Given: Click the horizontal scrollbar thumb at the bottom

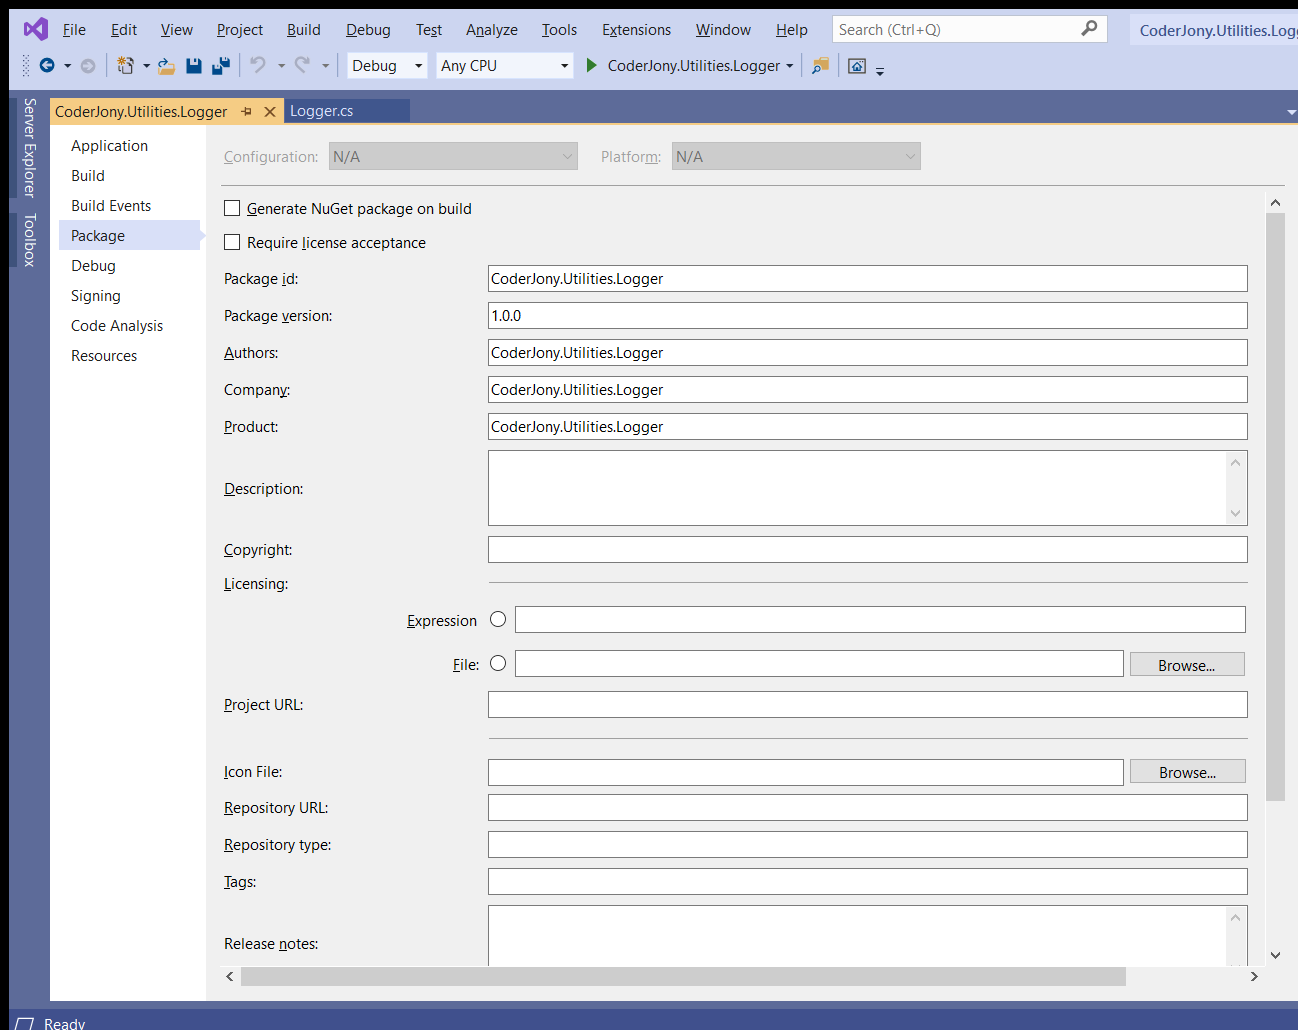Looking at the screenshot, I should click(x=683, y=976).
